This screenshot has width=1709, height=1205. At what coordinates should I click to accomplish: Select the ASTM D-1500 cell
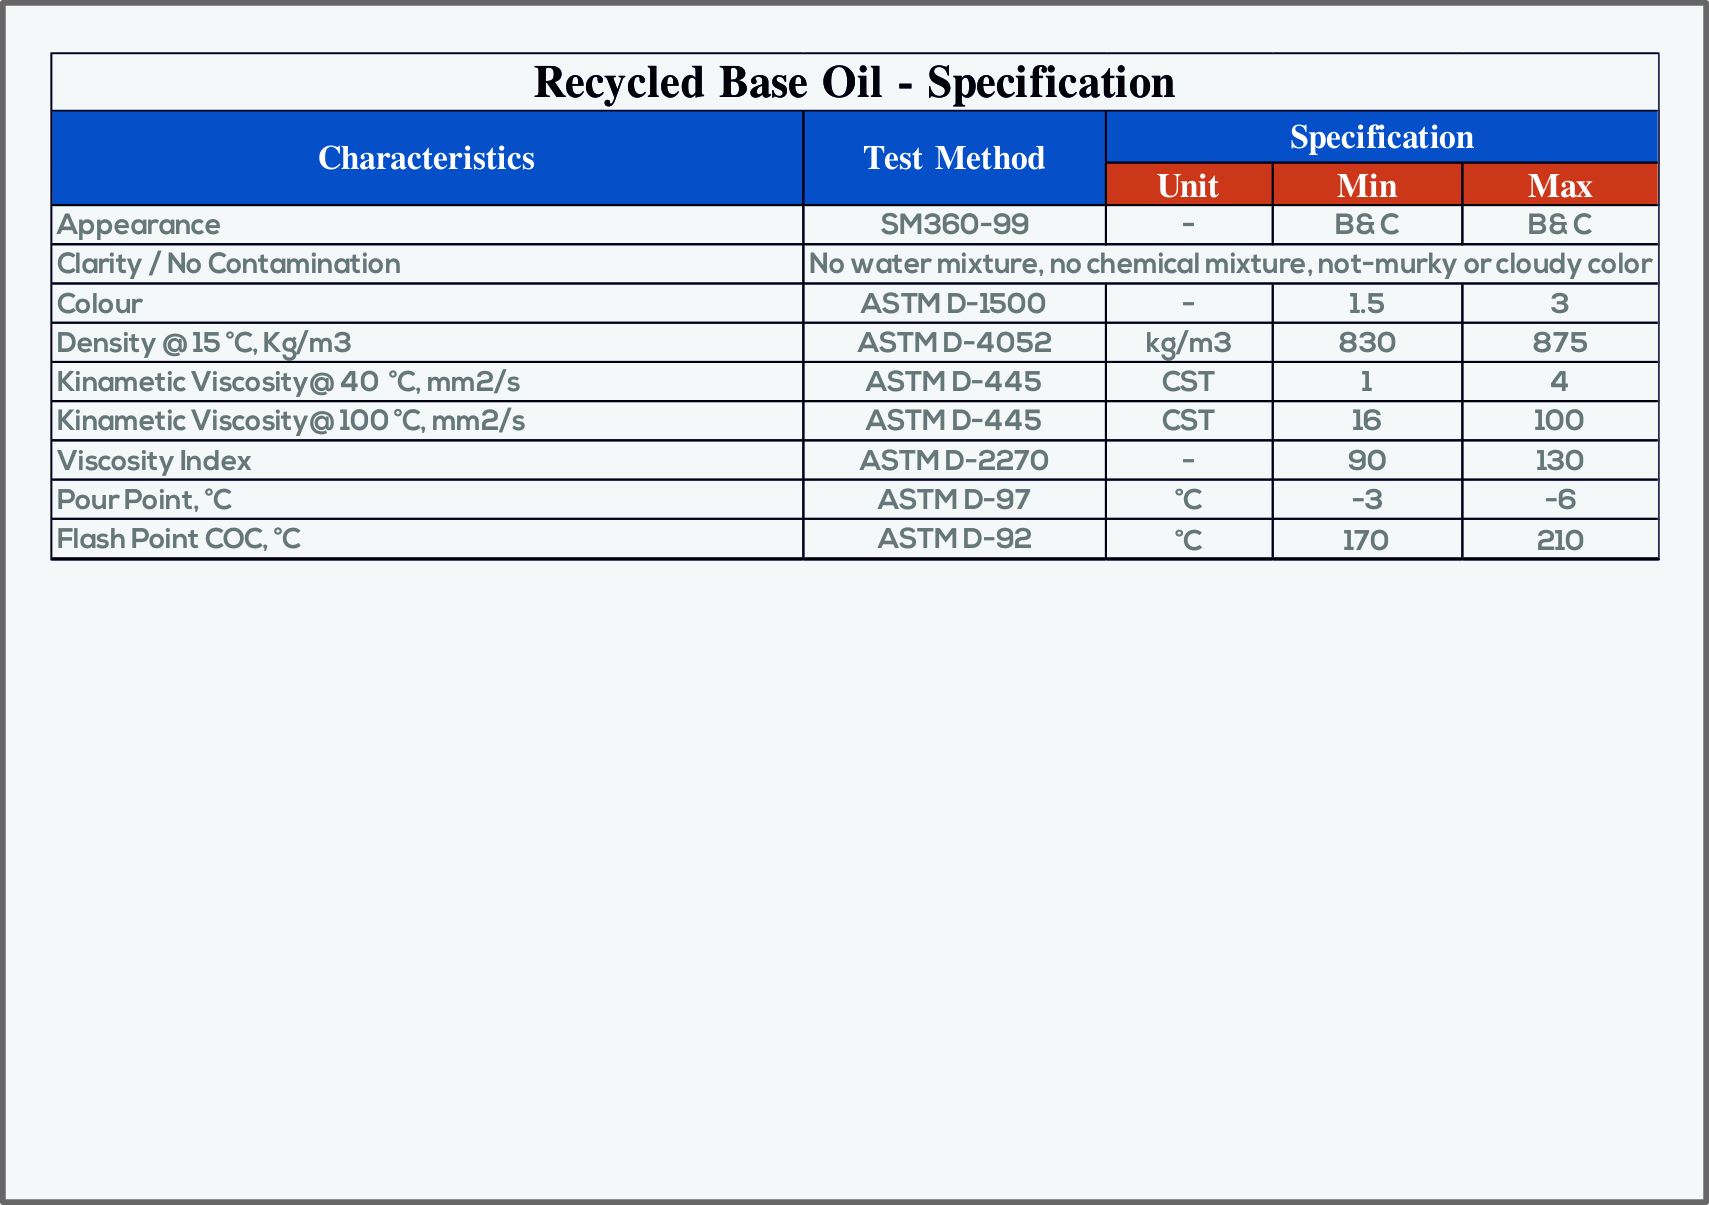pyautogui.click(x=953, y=303)
